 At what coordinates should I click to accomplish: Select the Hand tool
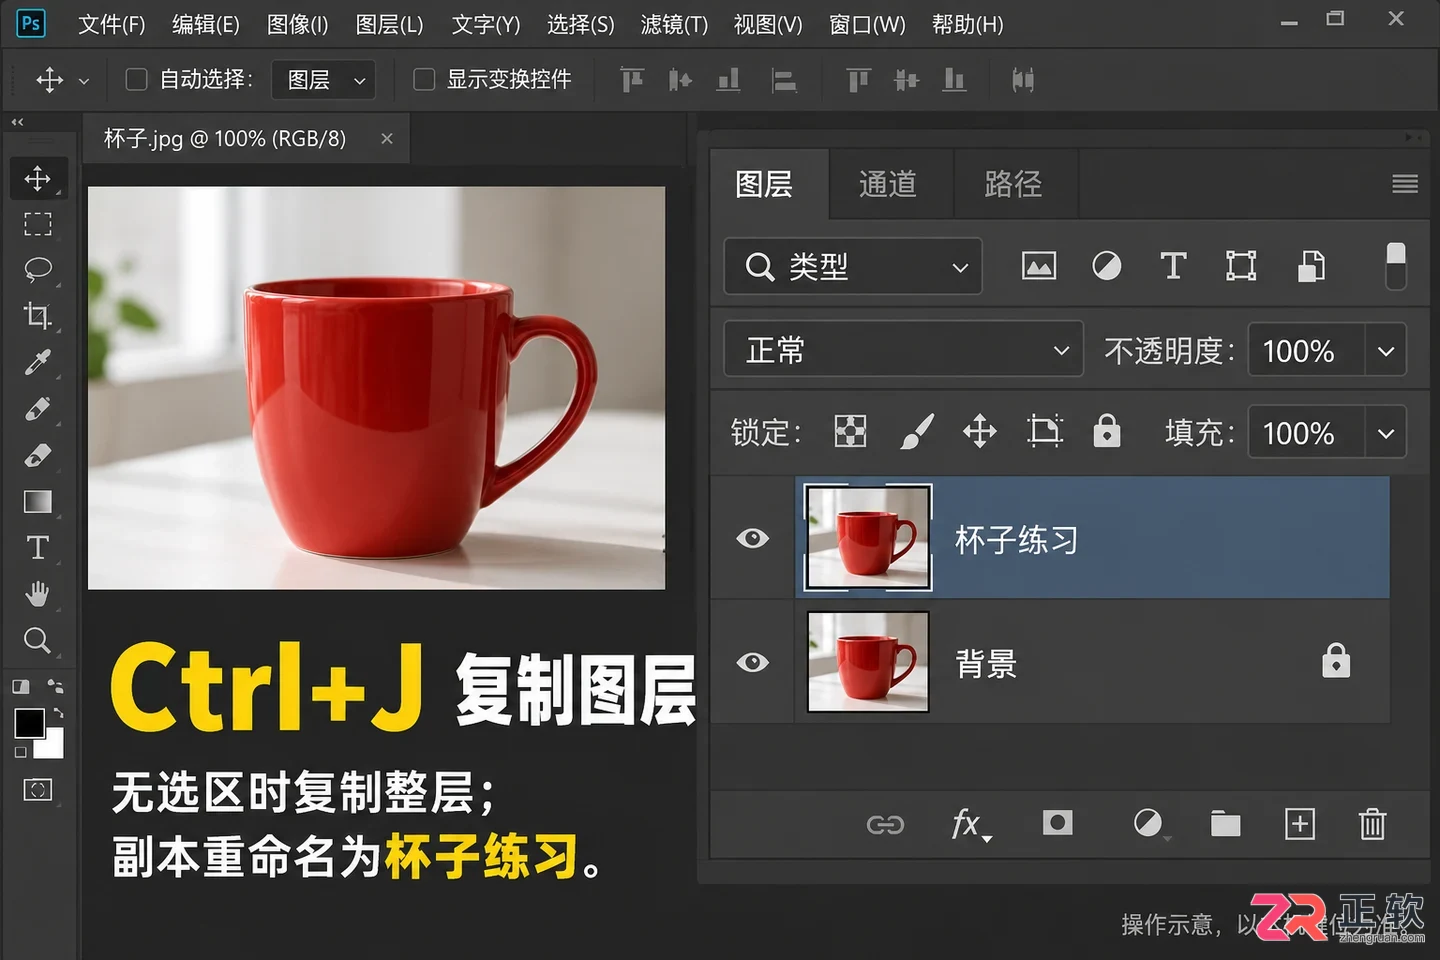click(x=38, y=594)
